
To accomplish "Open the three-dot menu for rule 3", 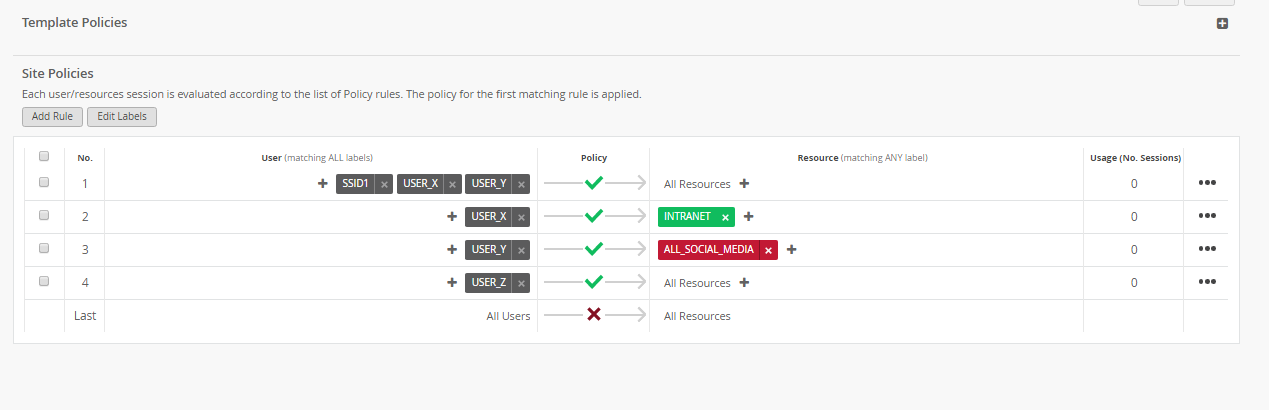I will click(x=1206, y=249).
